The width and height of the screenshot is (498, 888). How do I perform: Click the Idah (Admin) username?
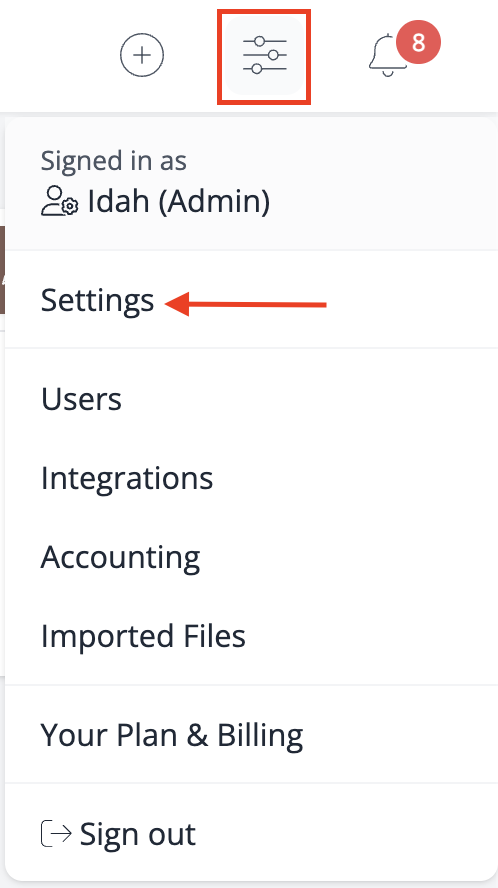click(x=178, y=202)
